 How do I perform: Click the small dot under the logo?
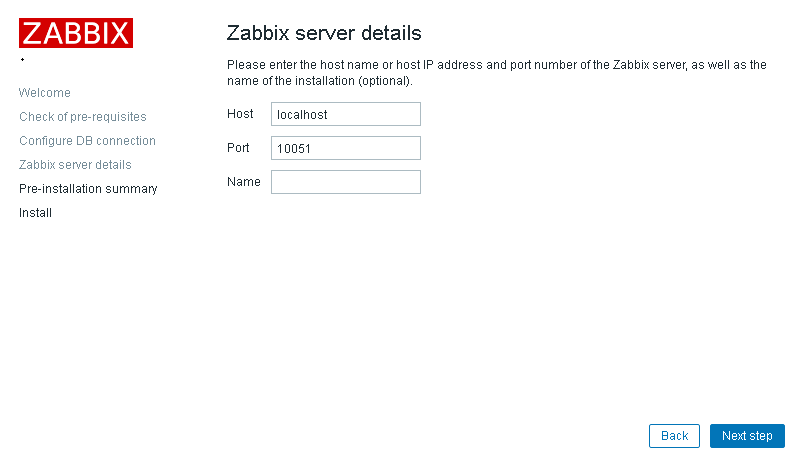22,60
